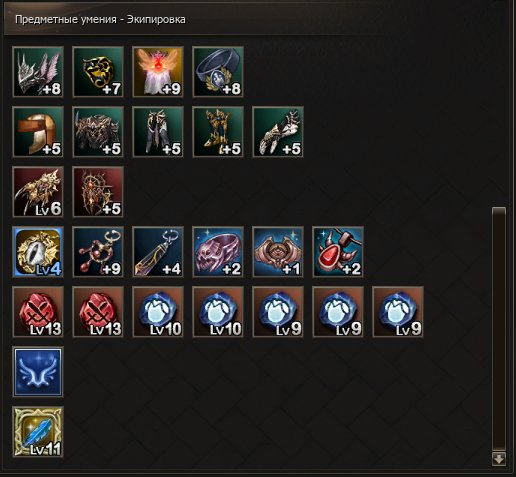
Task: Click the skull ring +2 icon
Action: pyautogui.click(x=218, y=252)
